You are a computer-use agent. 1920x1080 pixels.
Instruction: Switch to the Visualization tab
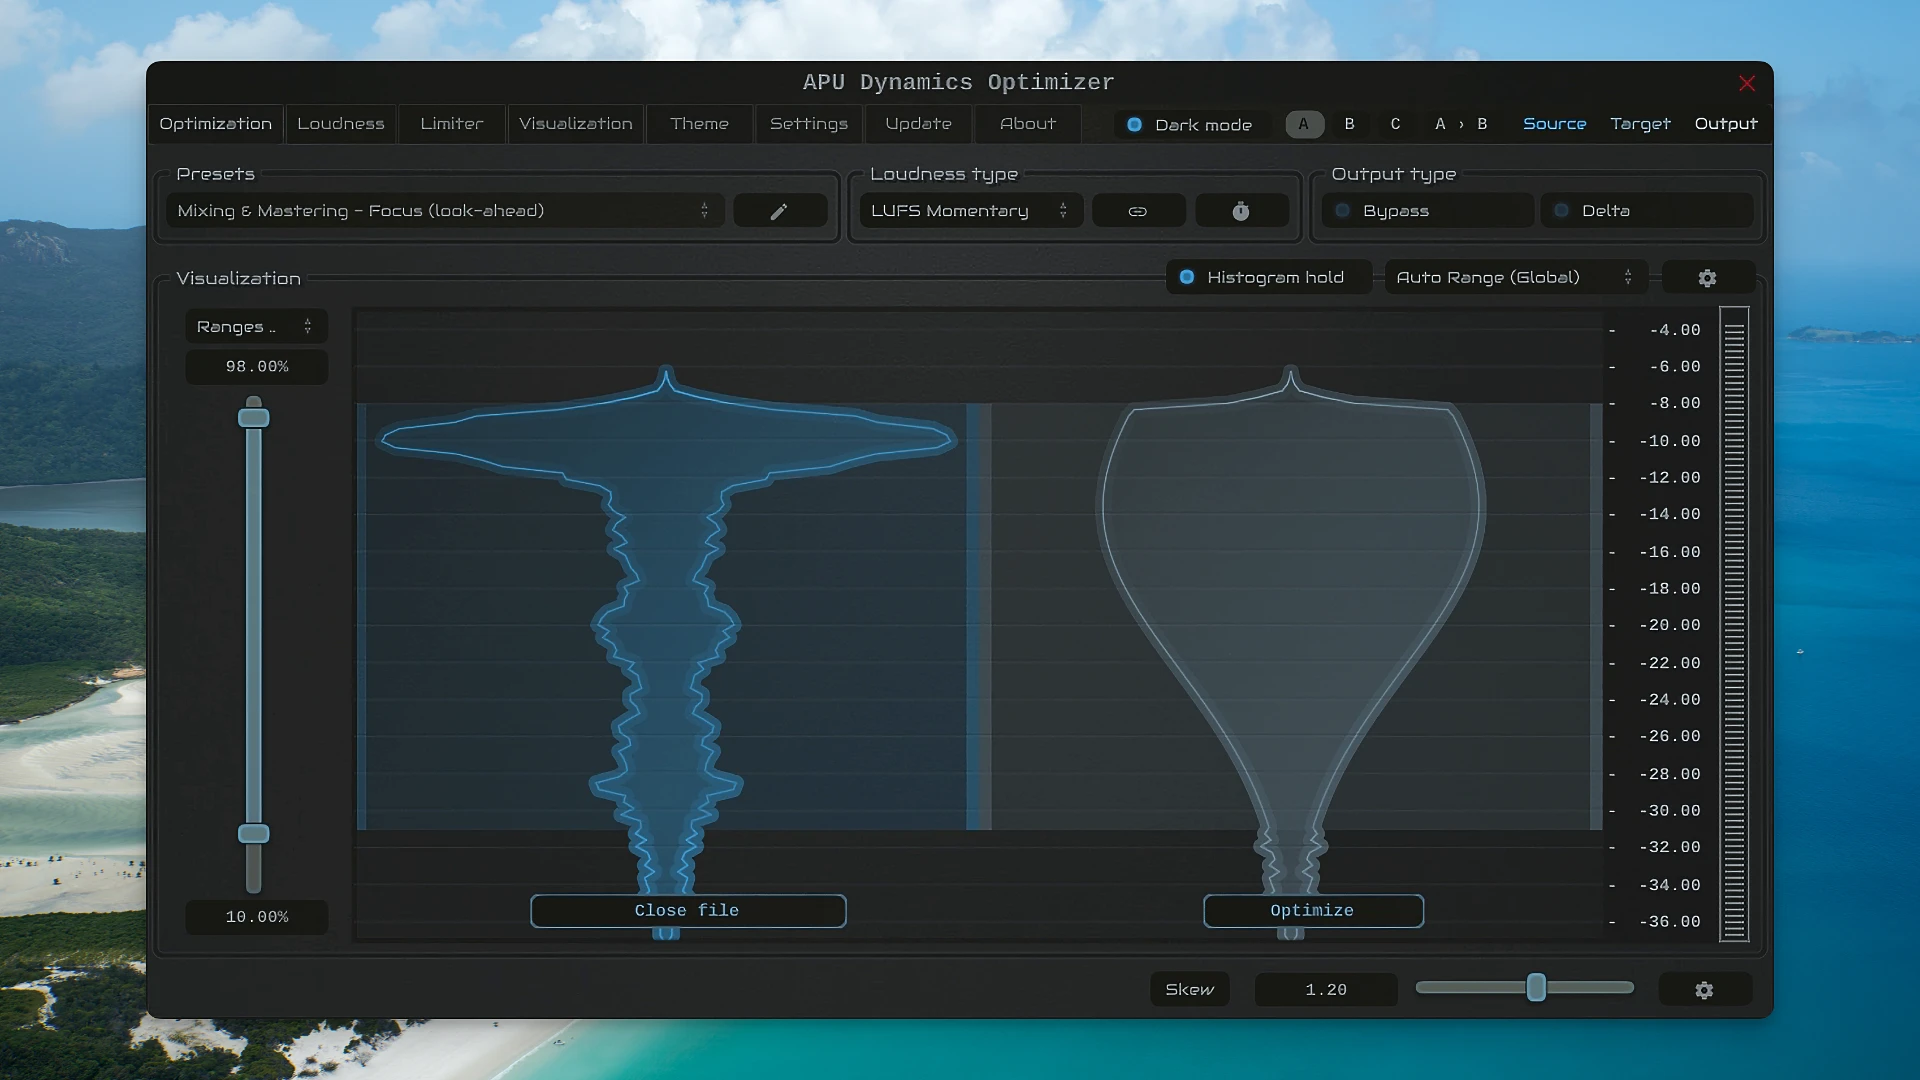click(576, 124)
